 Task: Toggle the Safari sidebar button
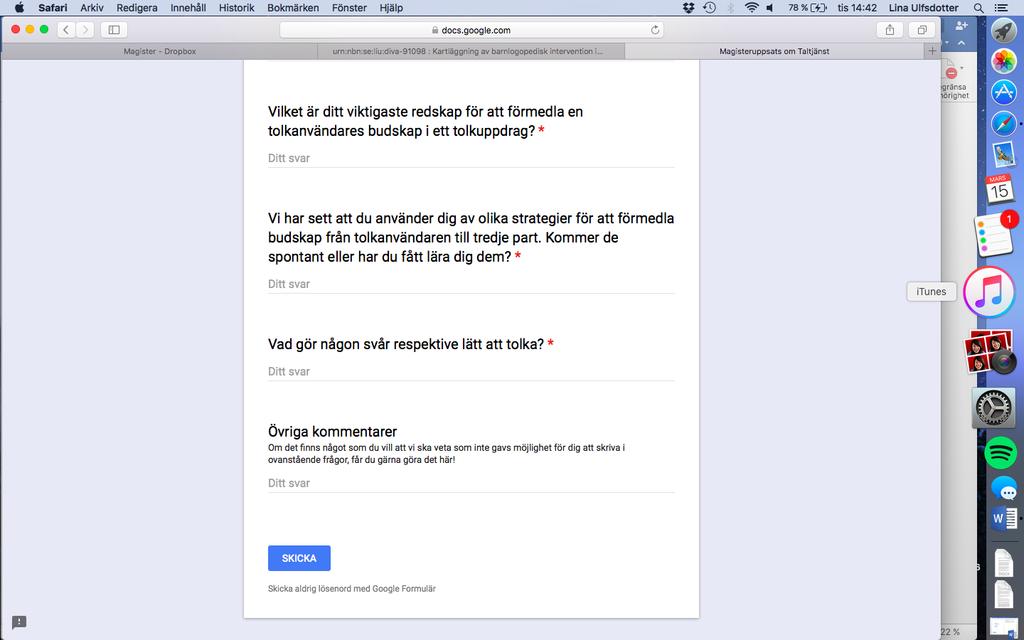pos(114,29)
